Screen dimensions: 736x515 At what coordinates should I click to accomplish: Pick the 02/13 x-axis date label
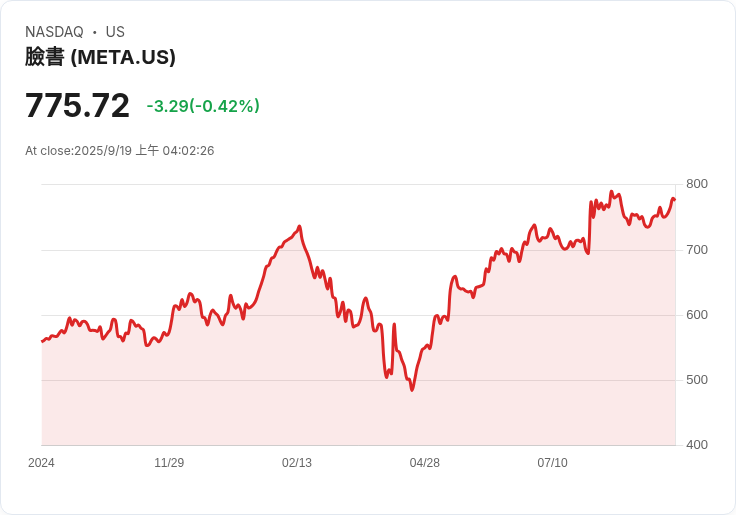tap(297, 463)
